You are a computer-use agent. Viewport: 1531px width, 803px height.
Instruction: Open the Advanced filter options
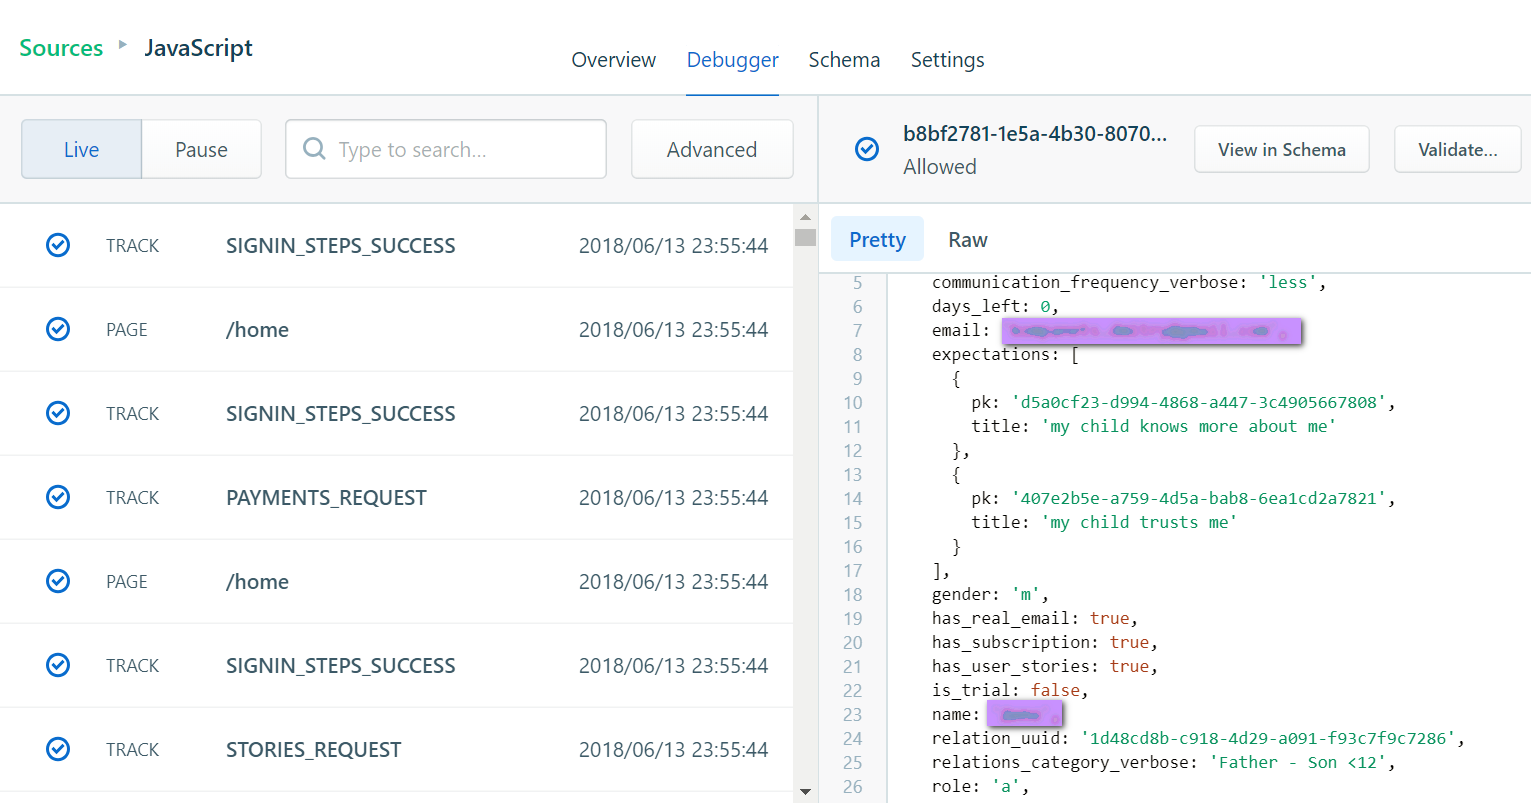(x=711, y=149)
